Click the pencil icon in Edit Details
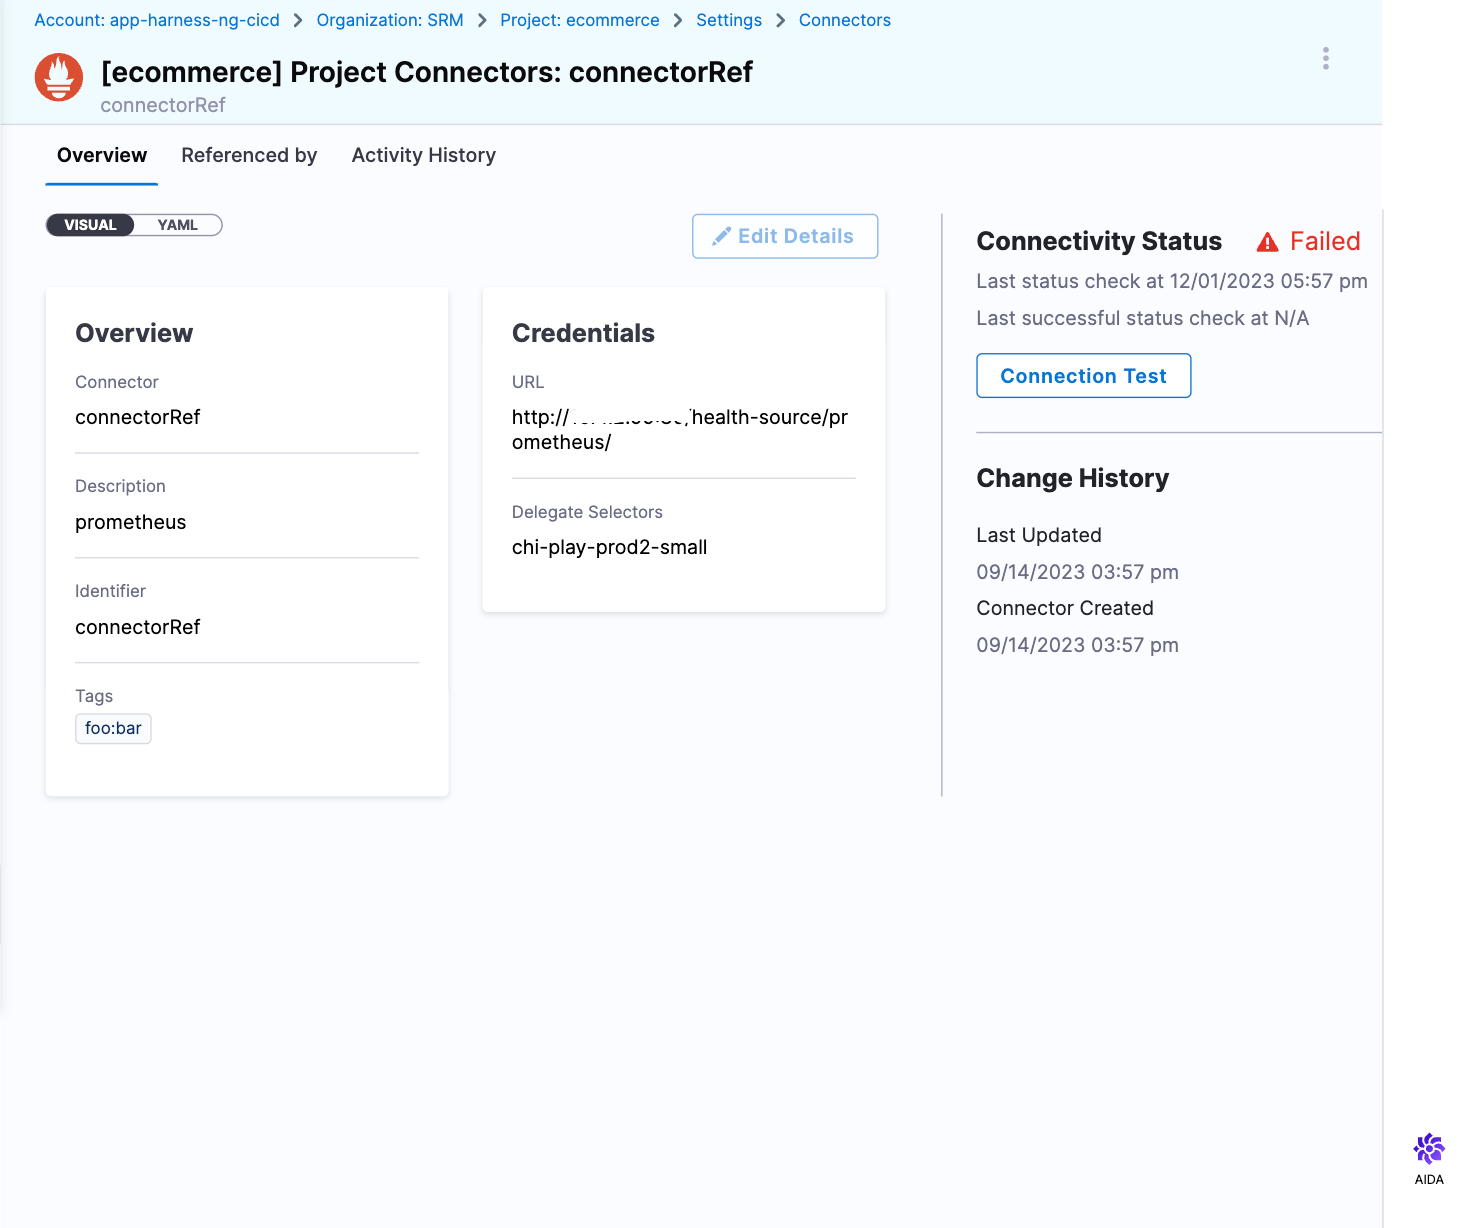1476x1228 pixels. point(721,237)
